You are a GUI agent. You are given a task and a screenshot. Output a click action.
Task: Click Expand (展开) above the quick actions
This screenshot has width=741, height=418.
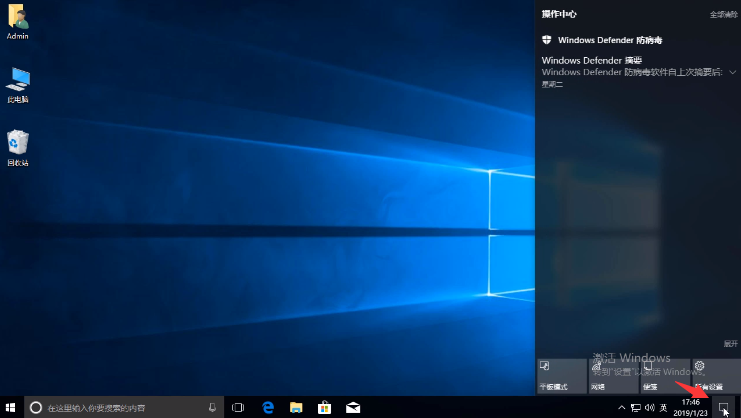(730, 343)
